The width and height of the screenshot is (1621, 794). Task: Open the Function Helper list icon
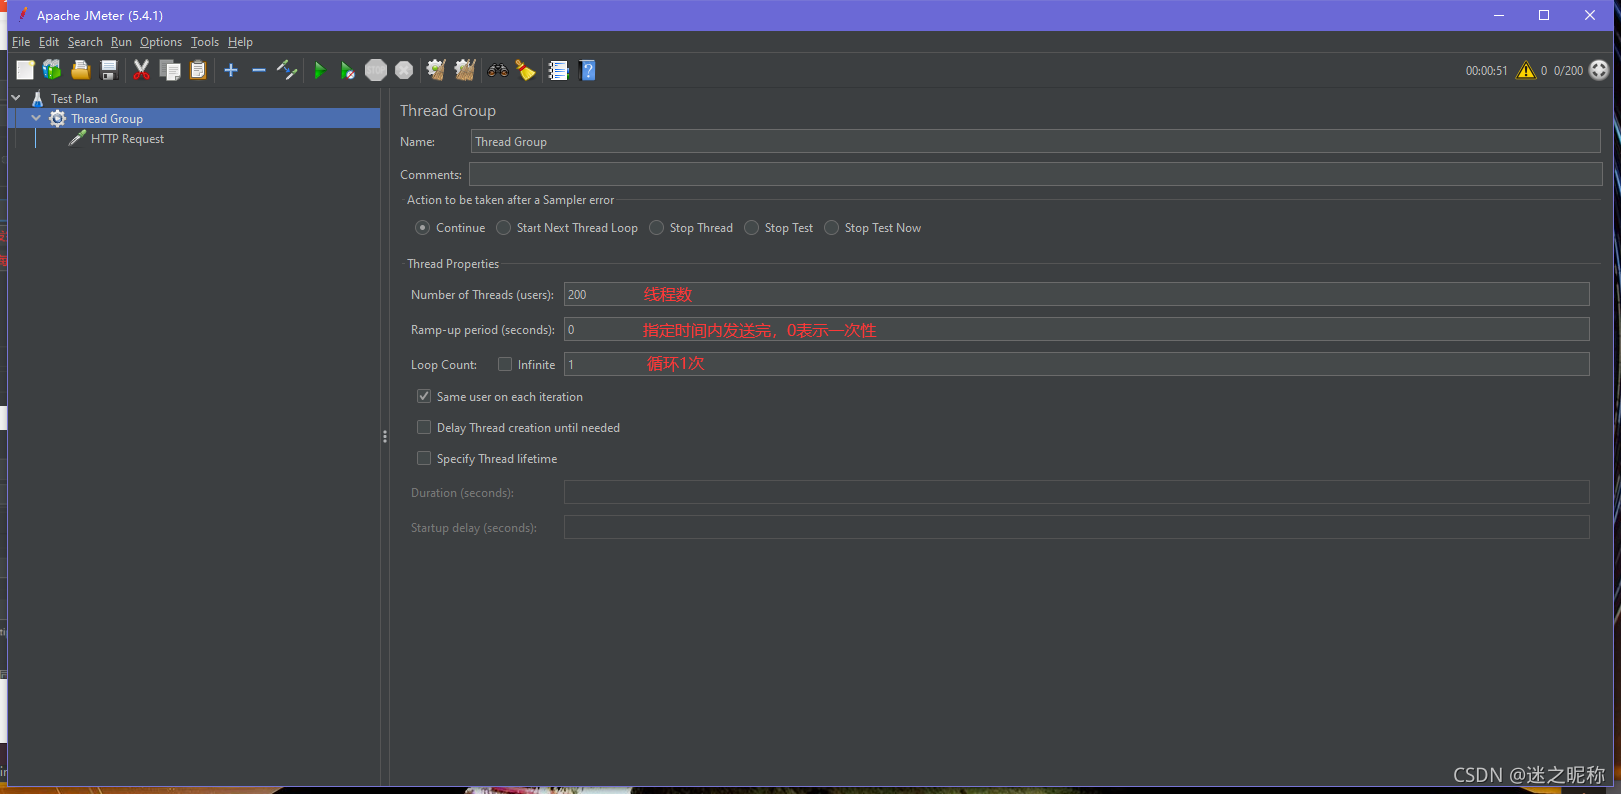[558, 70]
